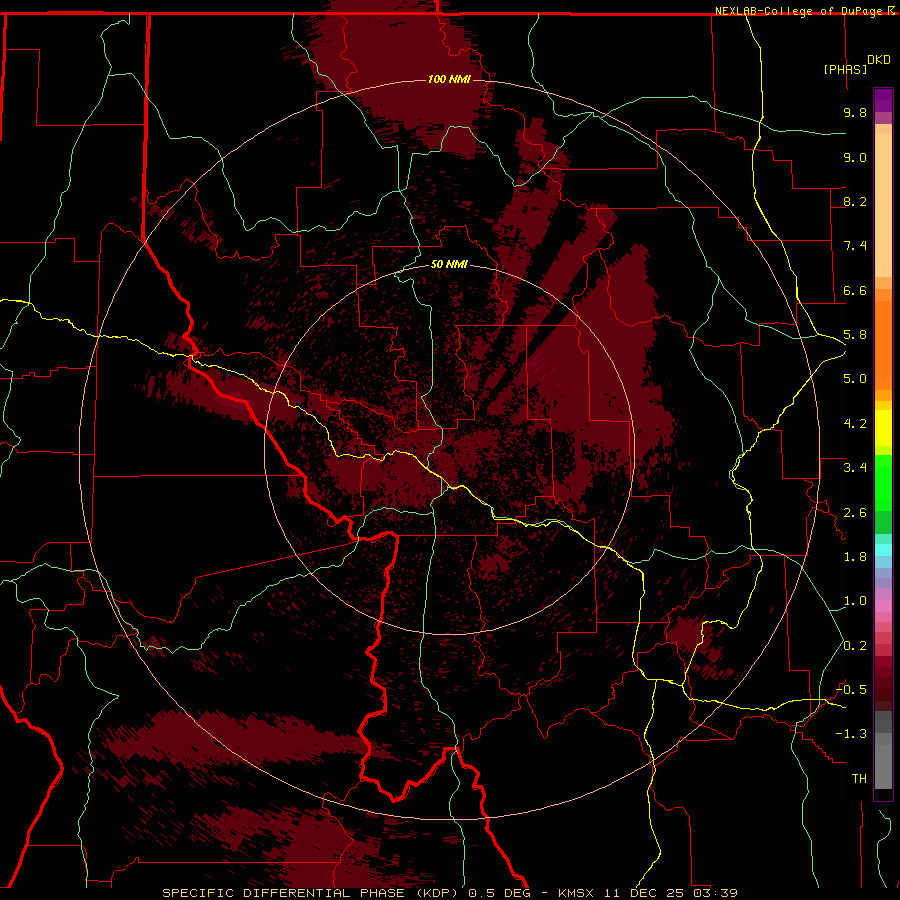The image size is (900, 900).
Task: Pick the bright green band on the color scale
Action: [x=883, y=483]
